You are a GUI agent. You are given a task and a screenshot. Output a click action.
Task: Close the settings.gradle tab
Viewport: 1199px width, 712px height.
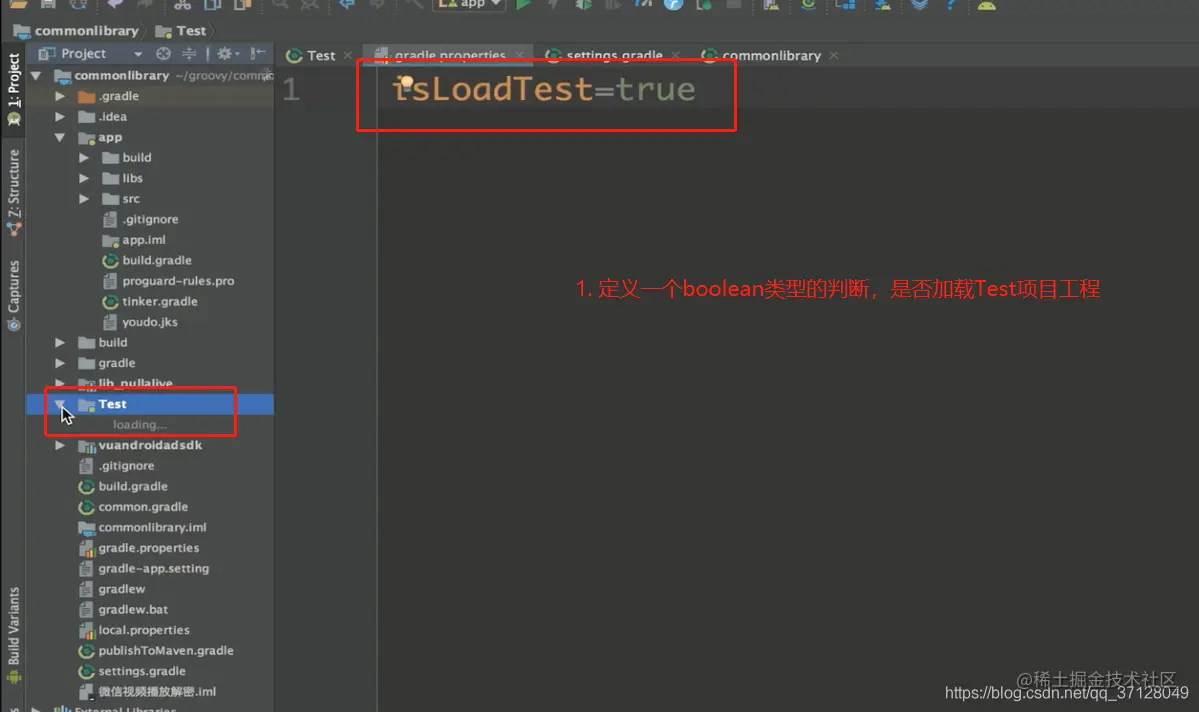675,55
